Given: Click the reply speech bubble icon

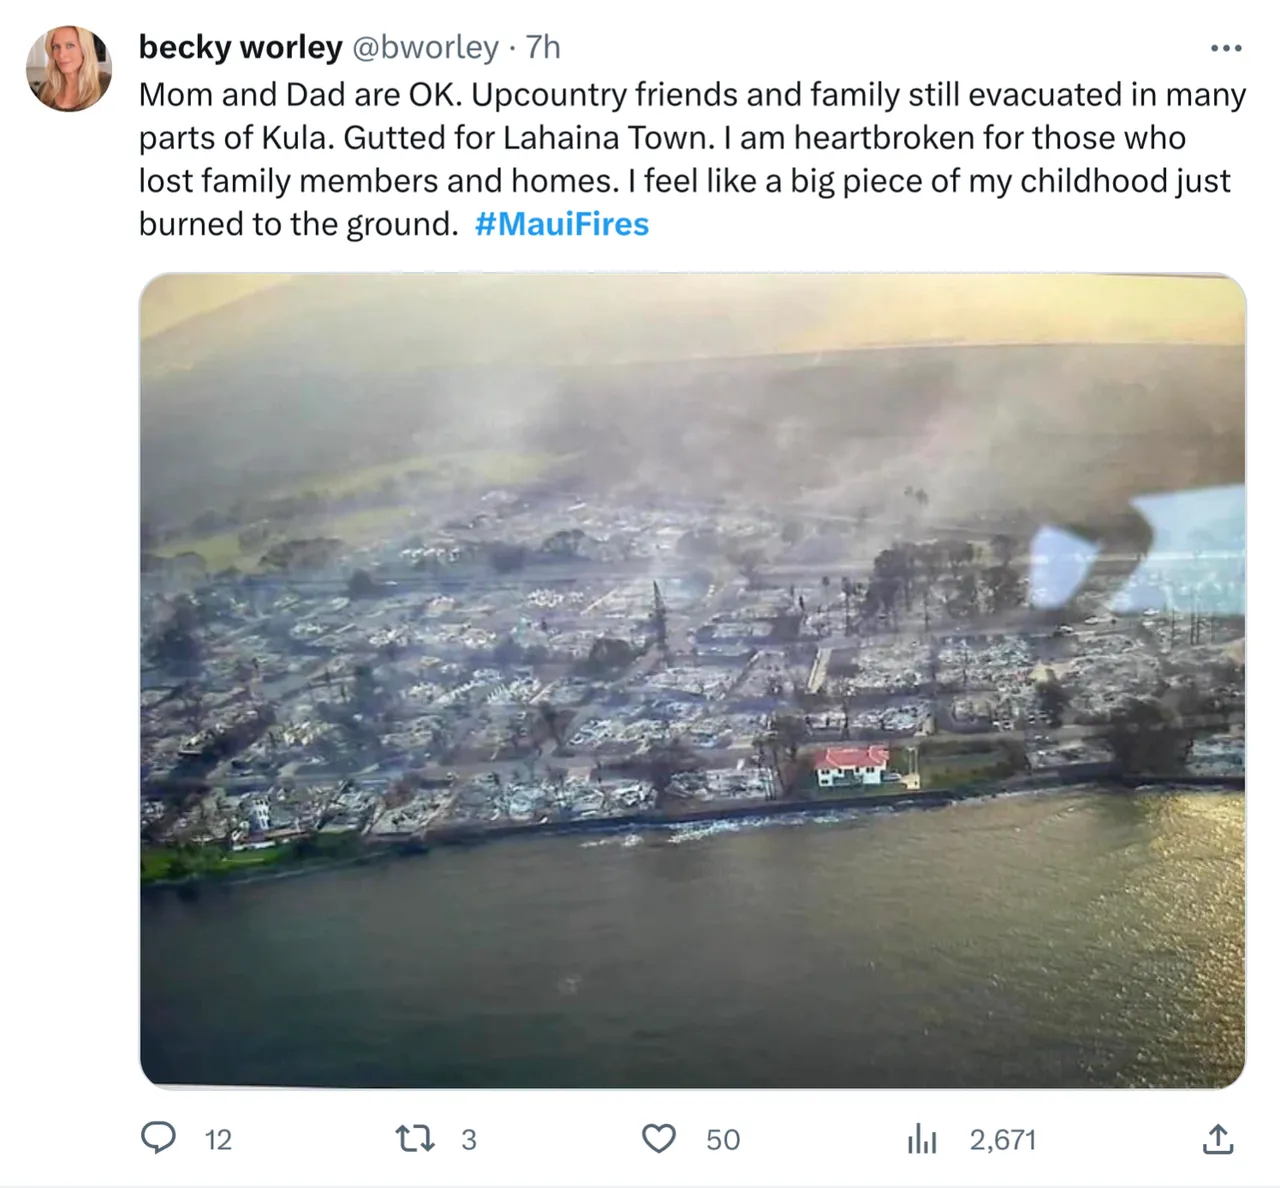Looking at the screenshot, I should click(x=158, y=1138).
